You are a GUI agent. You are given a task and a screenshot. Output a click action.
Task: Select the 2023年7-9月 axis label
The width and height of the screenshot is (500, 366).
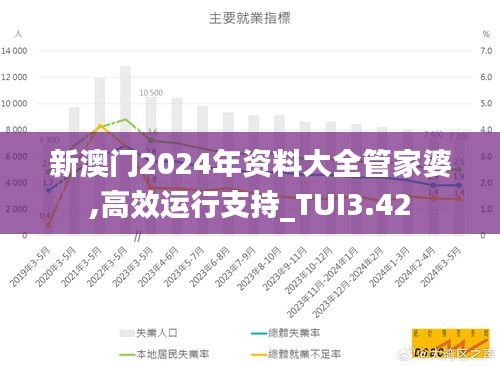coord(236,267)
